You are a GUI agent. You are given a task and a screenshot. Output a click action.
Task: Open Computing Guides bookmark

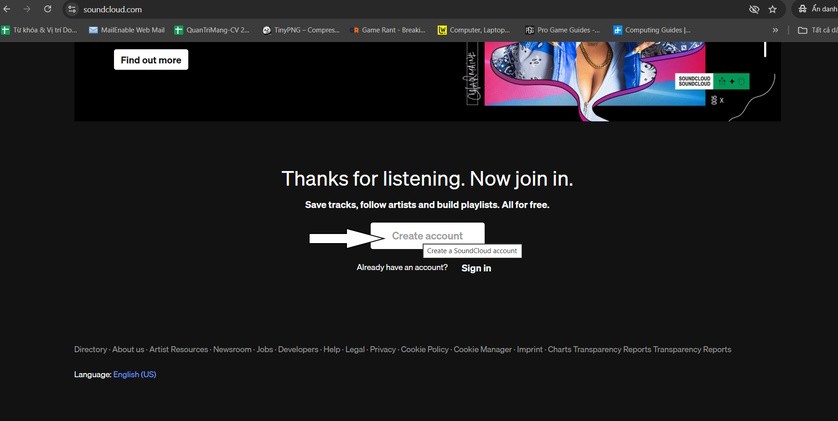tap(653, 30)
